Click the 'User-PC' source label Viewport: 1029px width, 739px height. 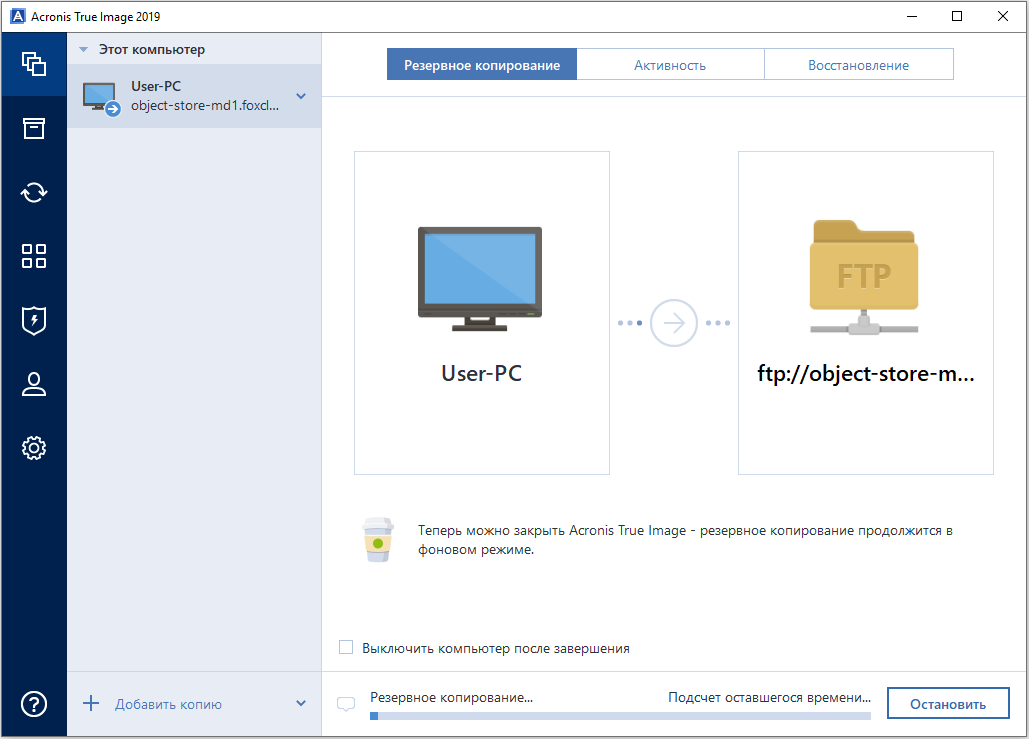[482, 373]
